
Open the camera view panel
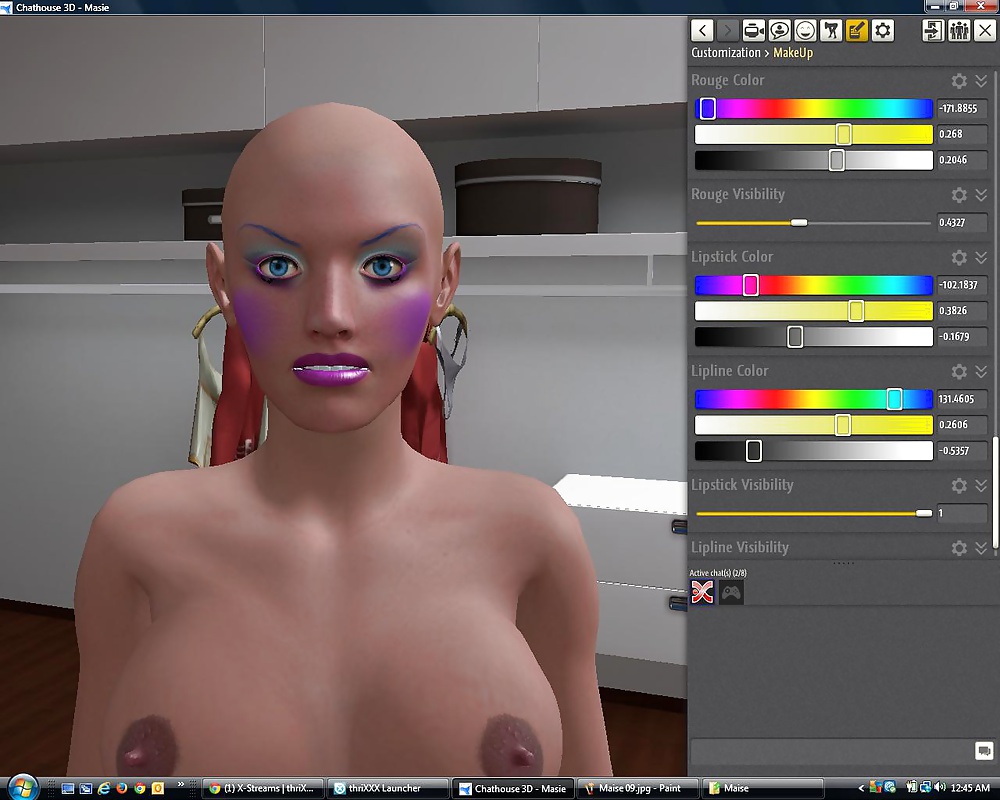(753, 30)
